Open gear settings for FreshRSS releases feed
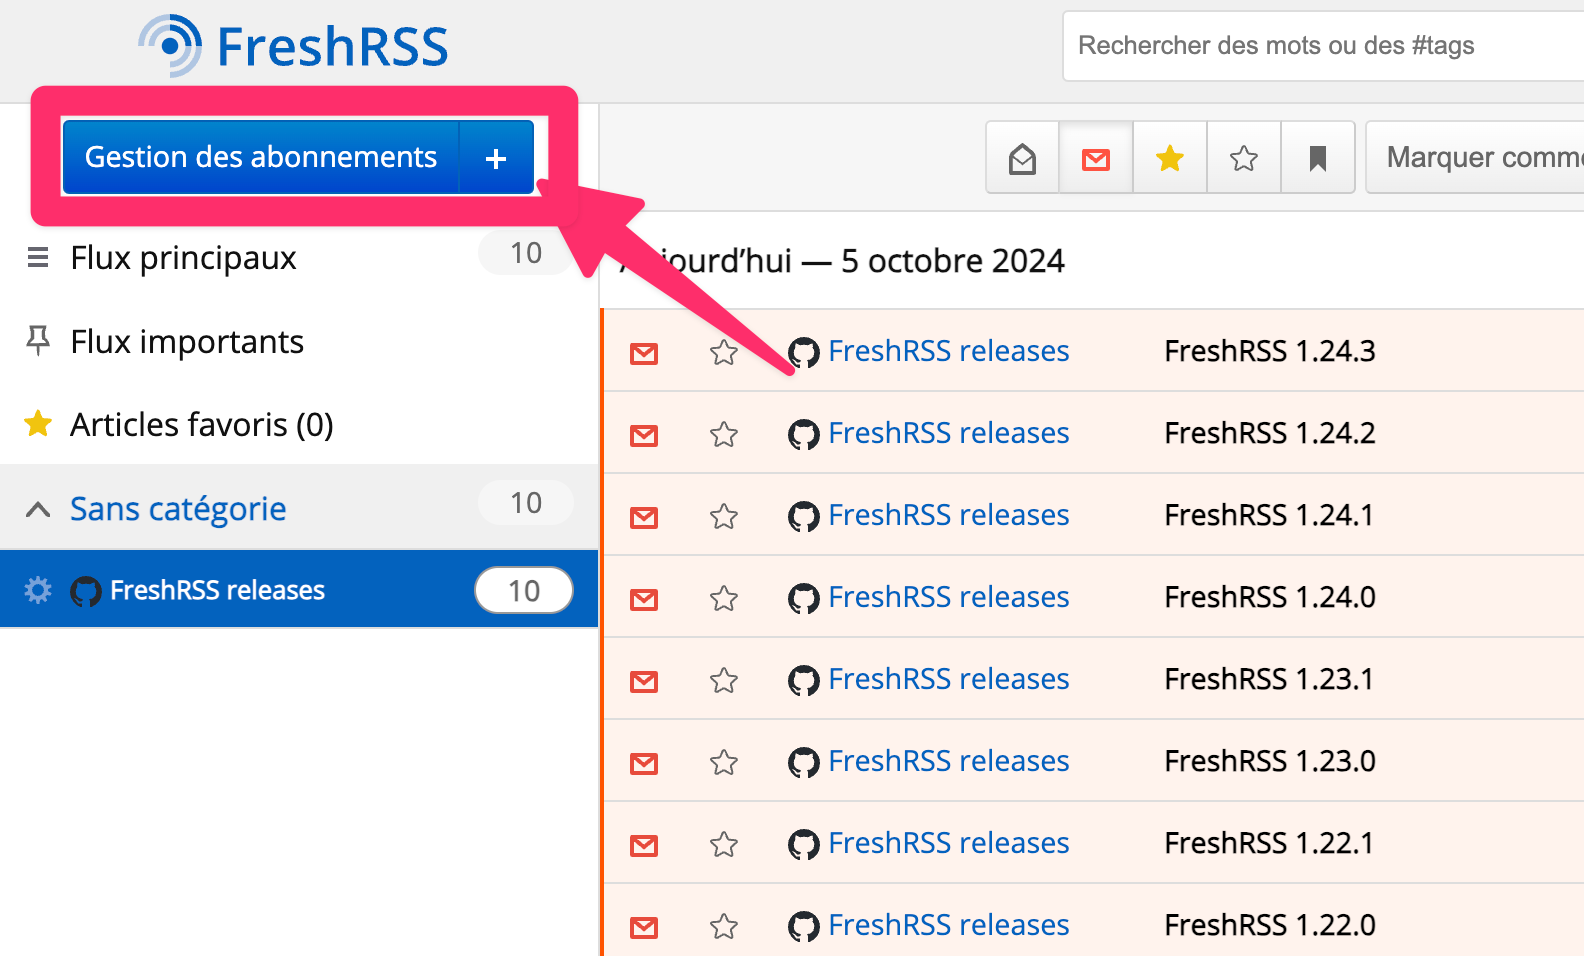Viewport: 1584px width, 956px height. tap(38, 590)
